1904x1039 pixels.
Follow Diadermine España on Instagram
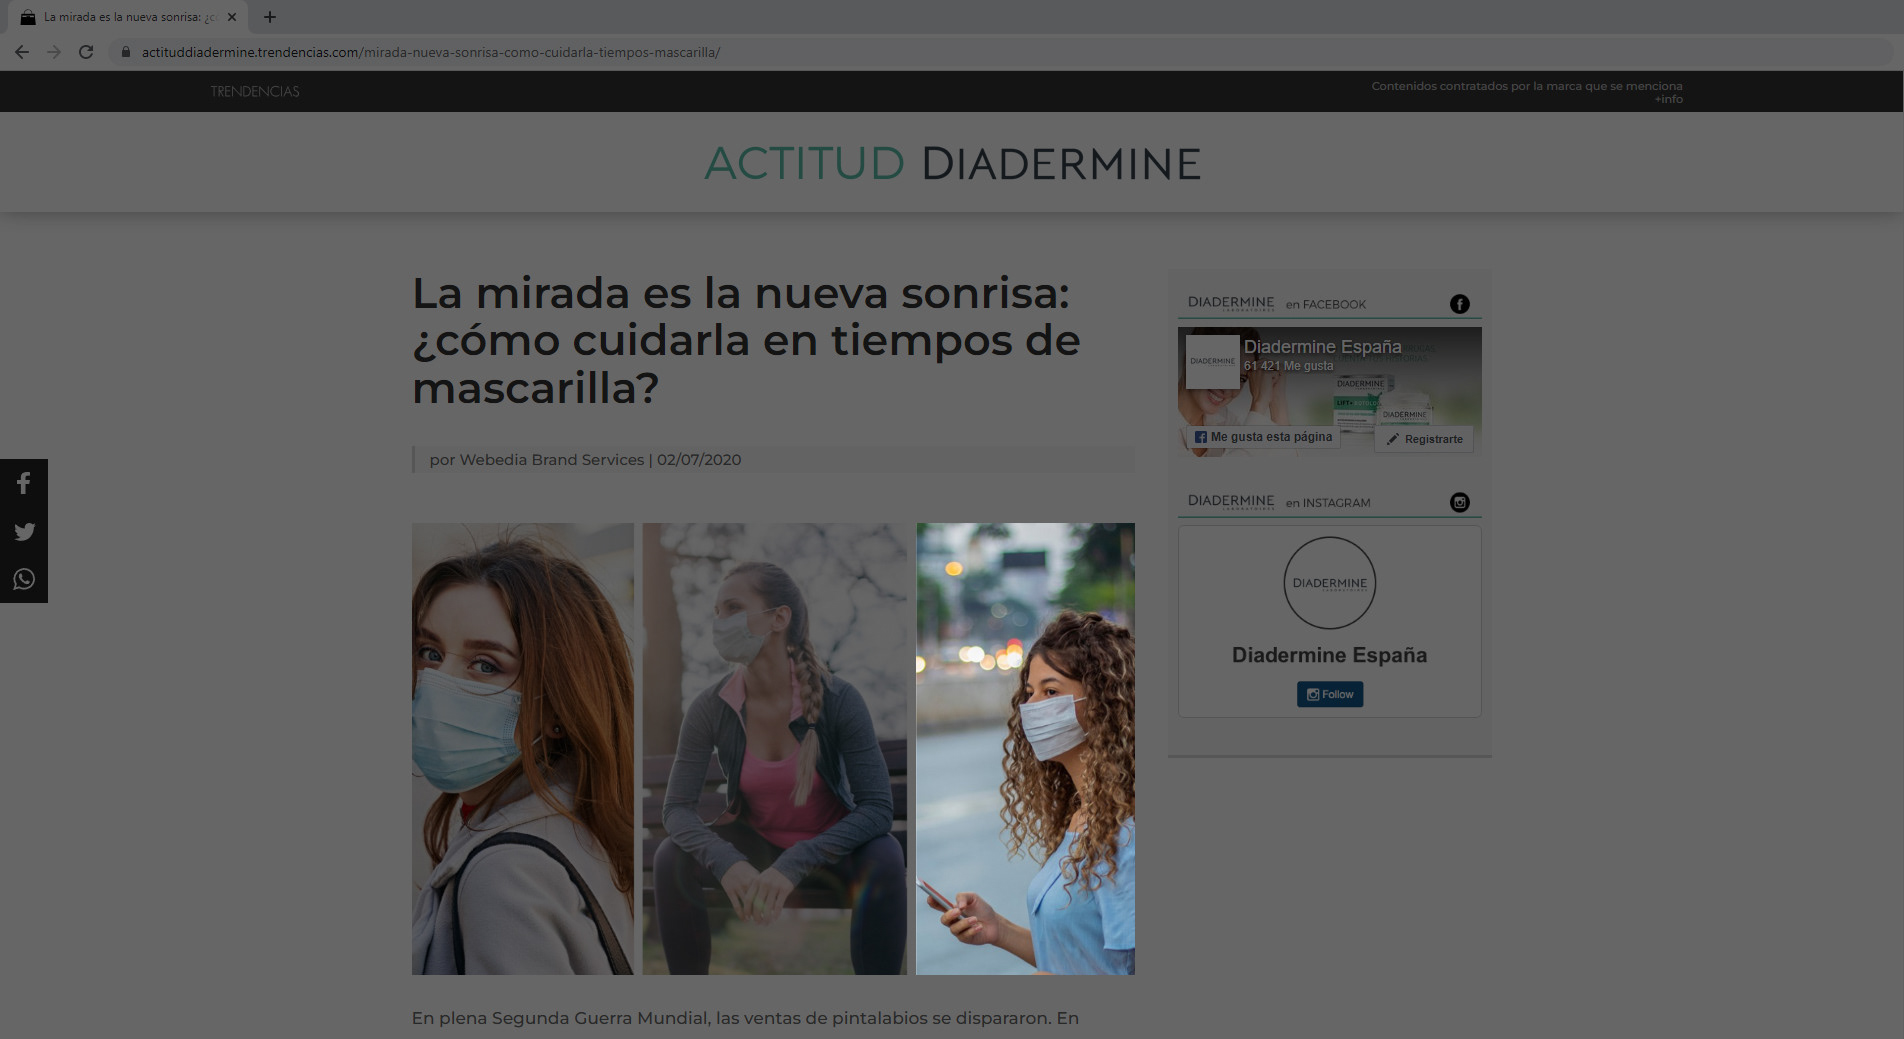(x=1330, y=694)
